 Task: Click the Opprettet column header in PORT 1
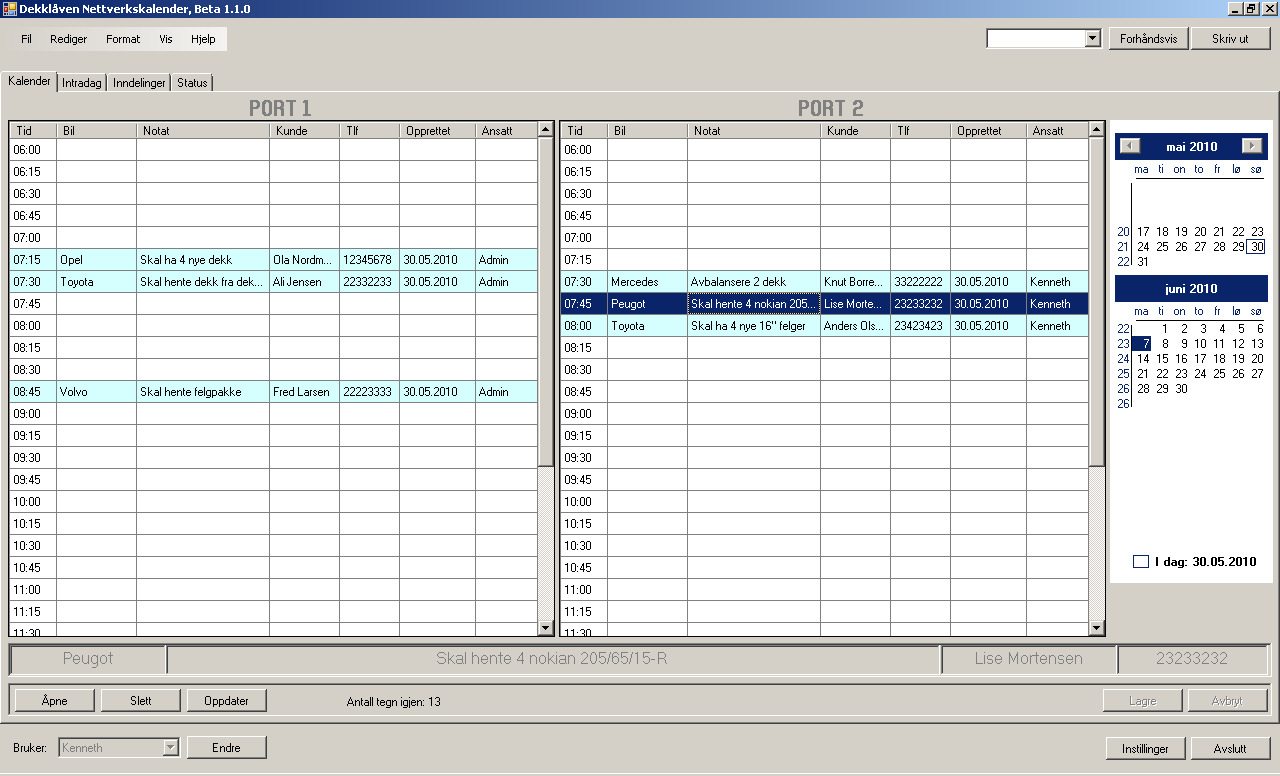(437, 131)
